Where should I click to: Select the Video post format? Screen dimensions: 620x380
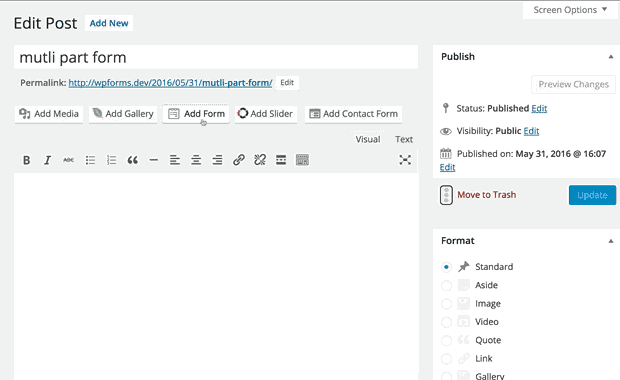(446, 322)
